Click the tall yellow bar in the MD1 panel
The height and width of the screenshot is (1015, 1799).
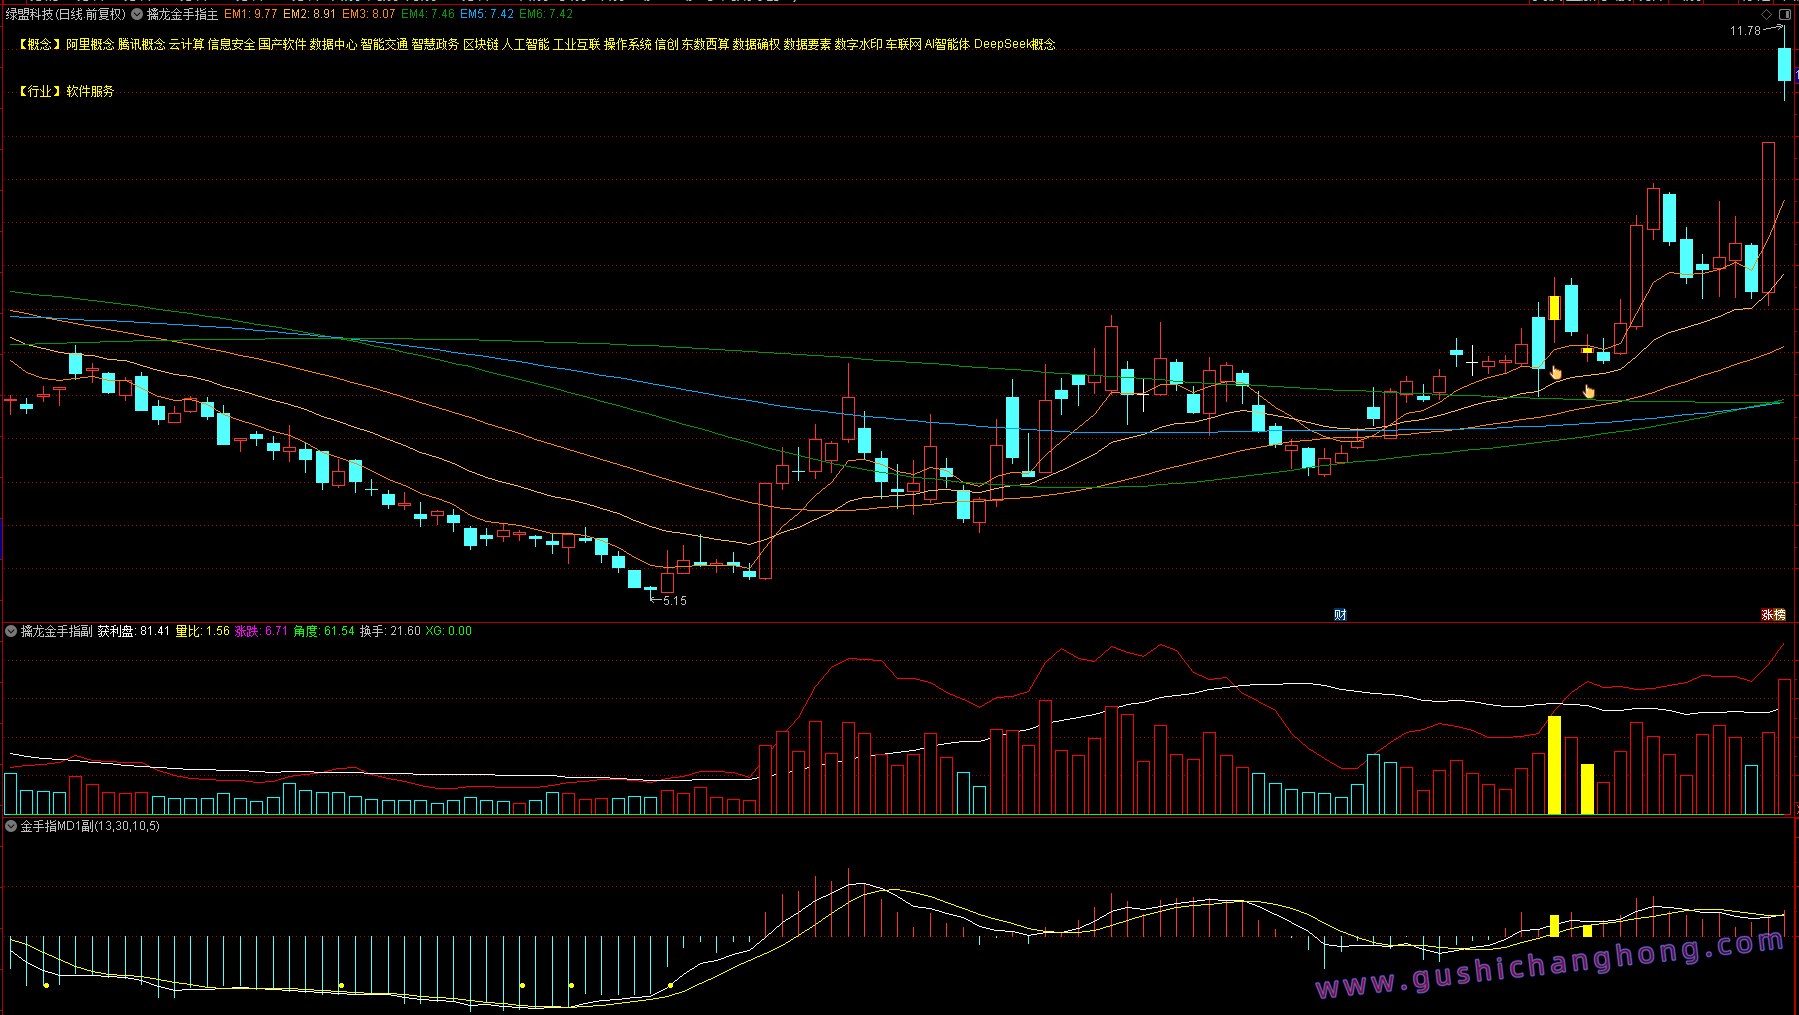(1554, 926)
